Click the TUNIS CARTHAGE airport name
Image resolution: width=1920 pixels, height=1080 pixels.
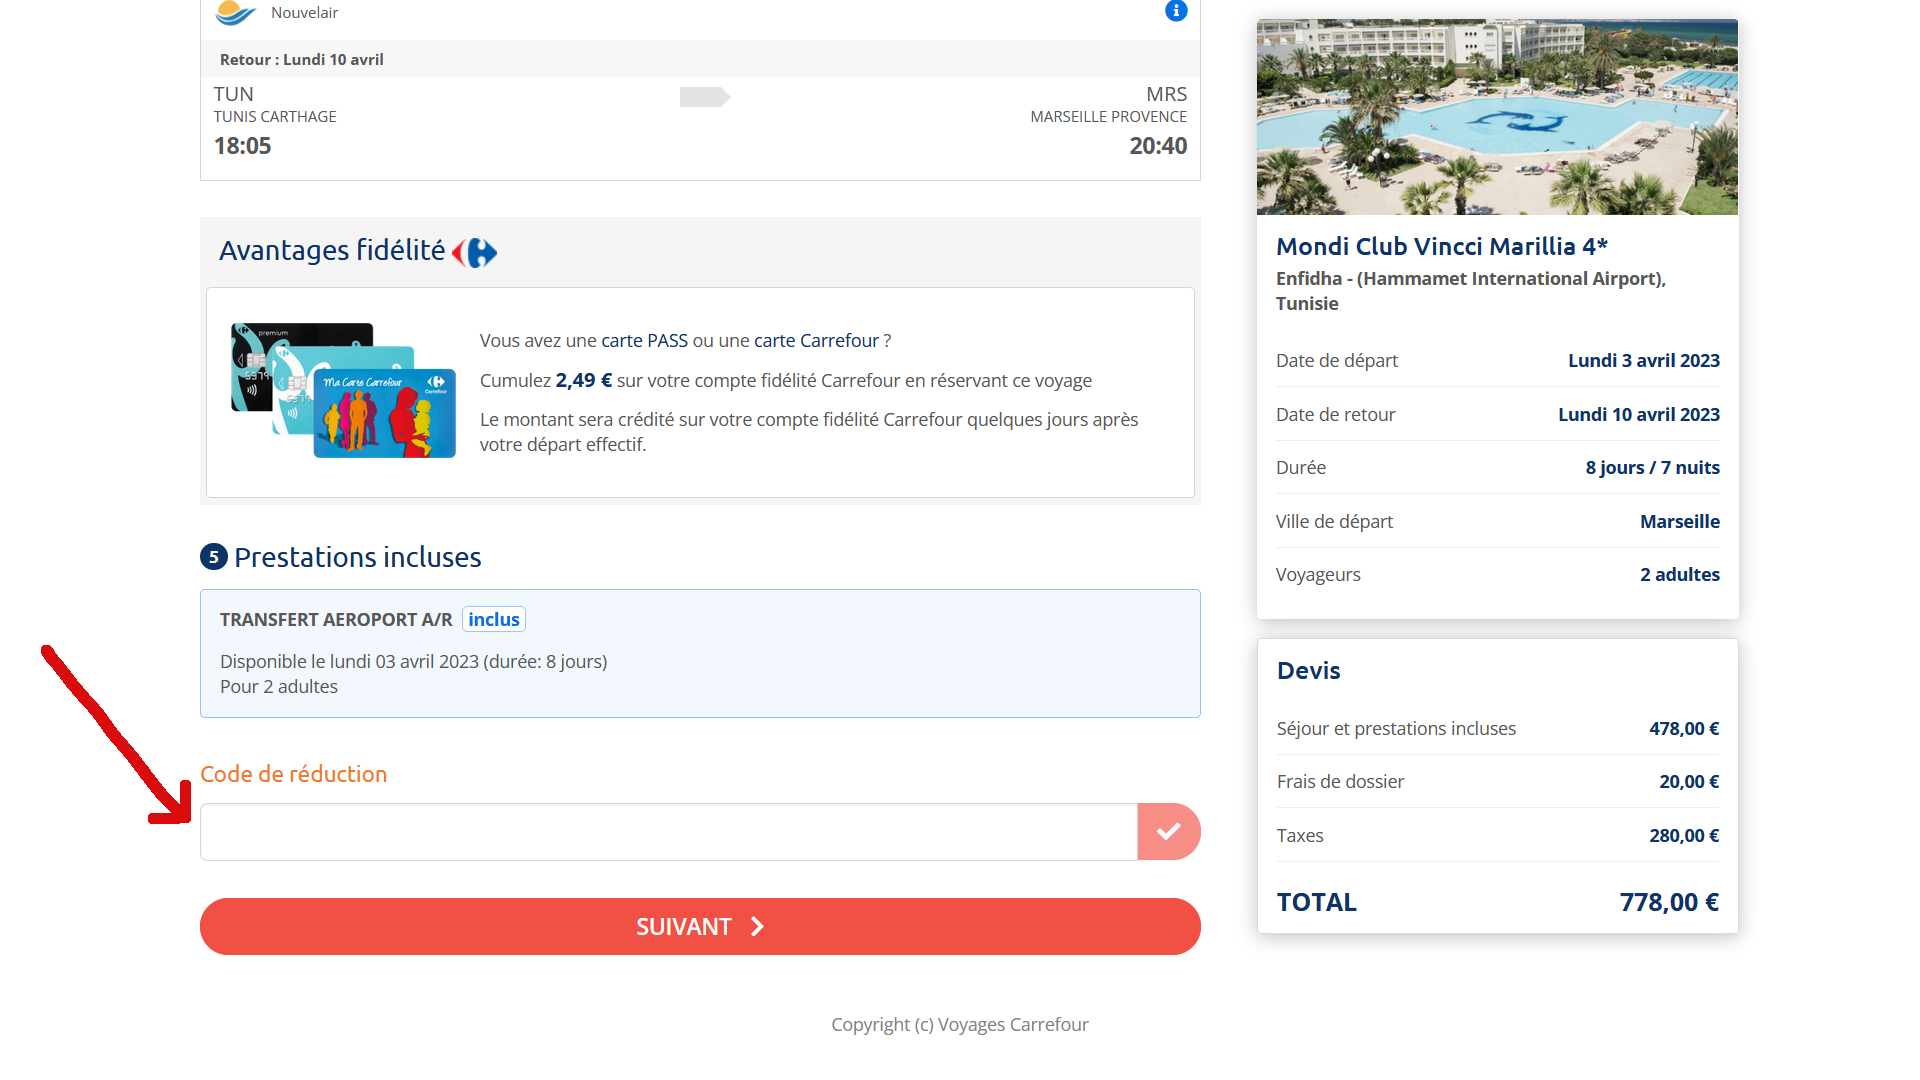coord(275,117)
